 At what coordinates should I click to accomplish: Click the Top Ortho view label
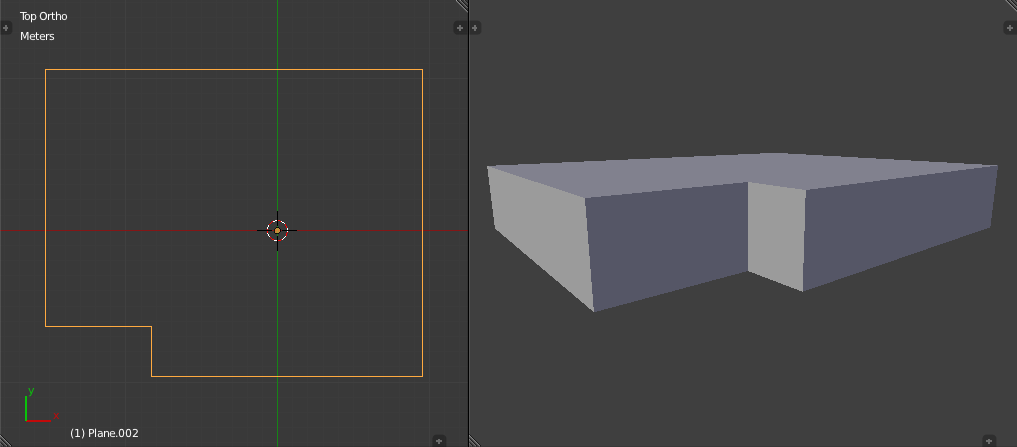[x=43, y=16]
